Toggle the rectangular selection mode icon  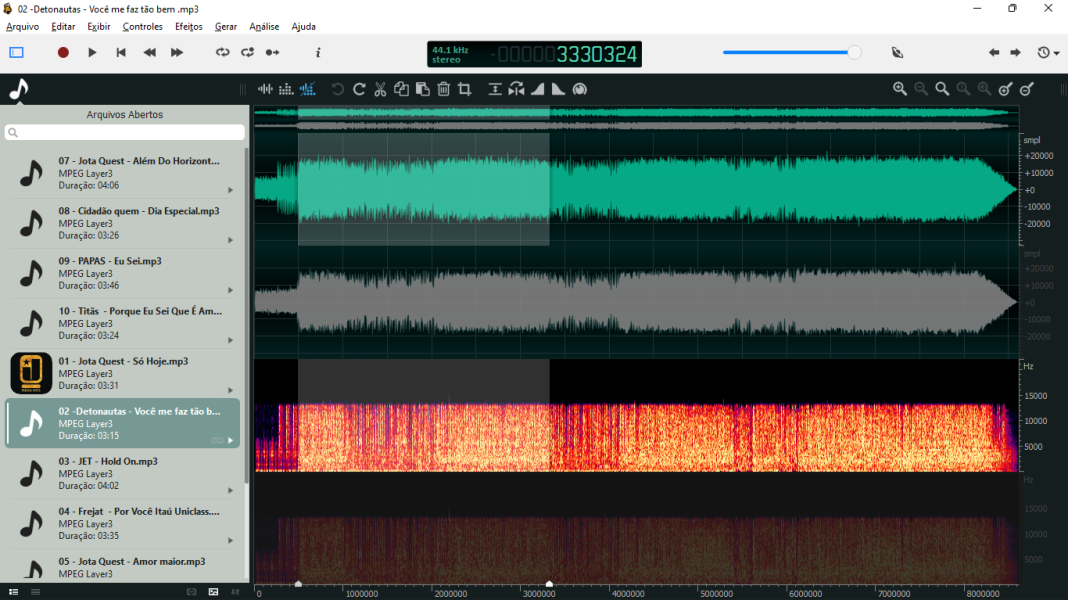pyautogui.click(x=15, y=51)
